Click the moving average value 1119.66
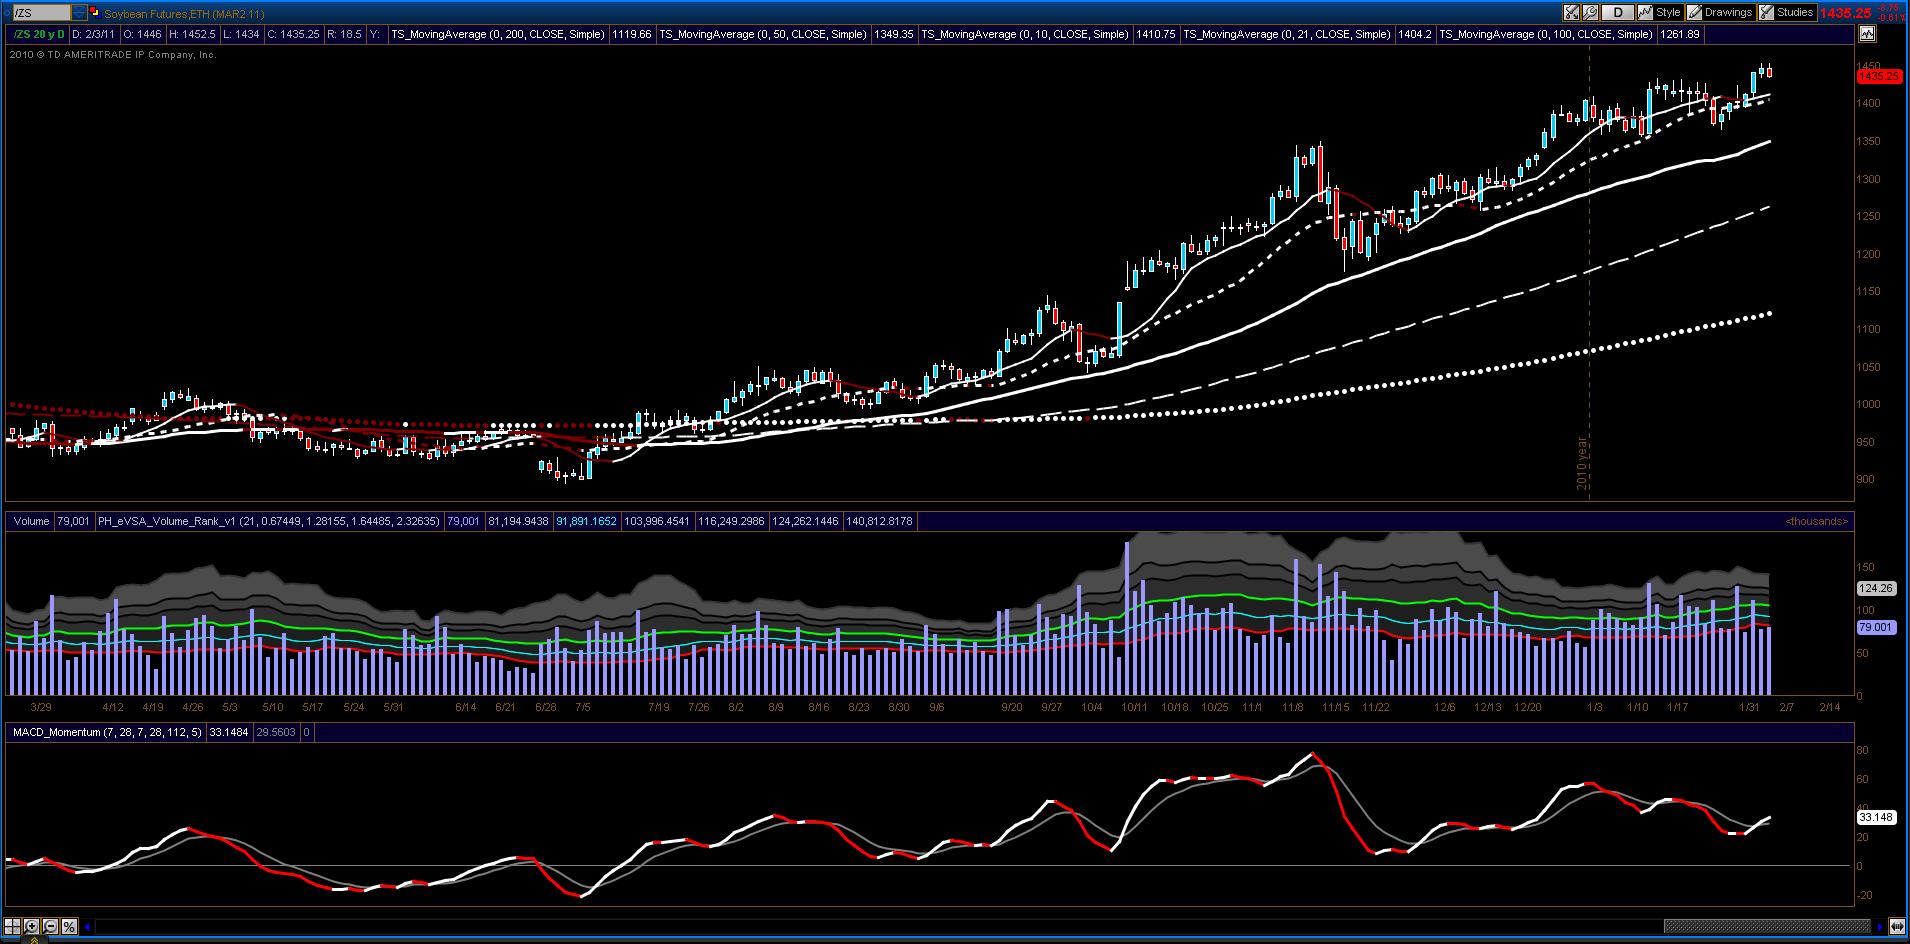 [x=631, y=34]
